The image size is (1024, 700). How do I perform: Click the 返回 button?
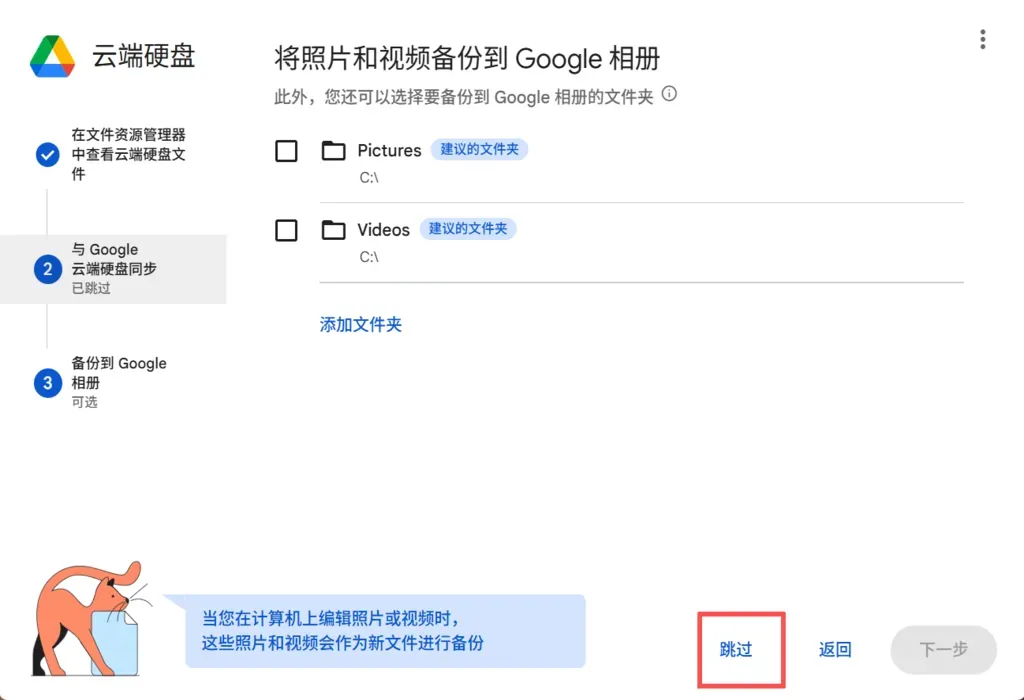835,650
